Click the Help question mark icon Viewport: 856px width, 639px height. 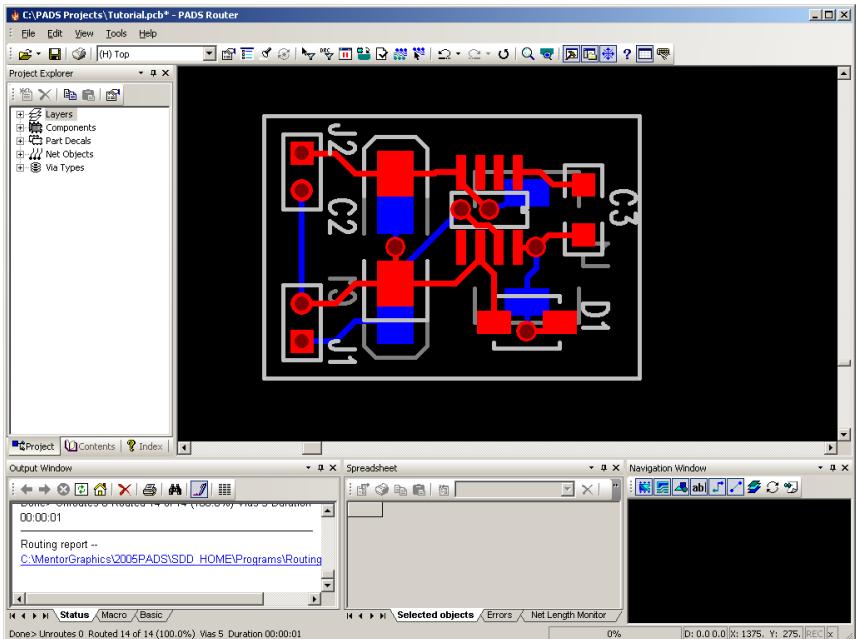coord(626,54)
